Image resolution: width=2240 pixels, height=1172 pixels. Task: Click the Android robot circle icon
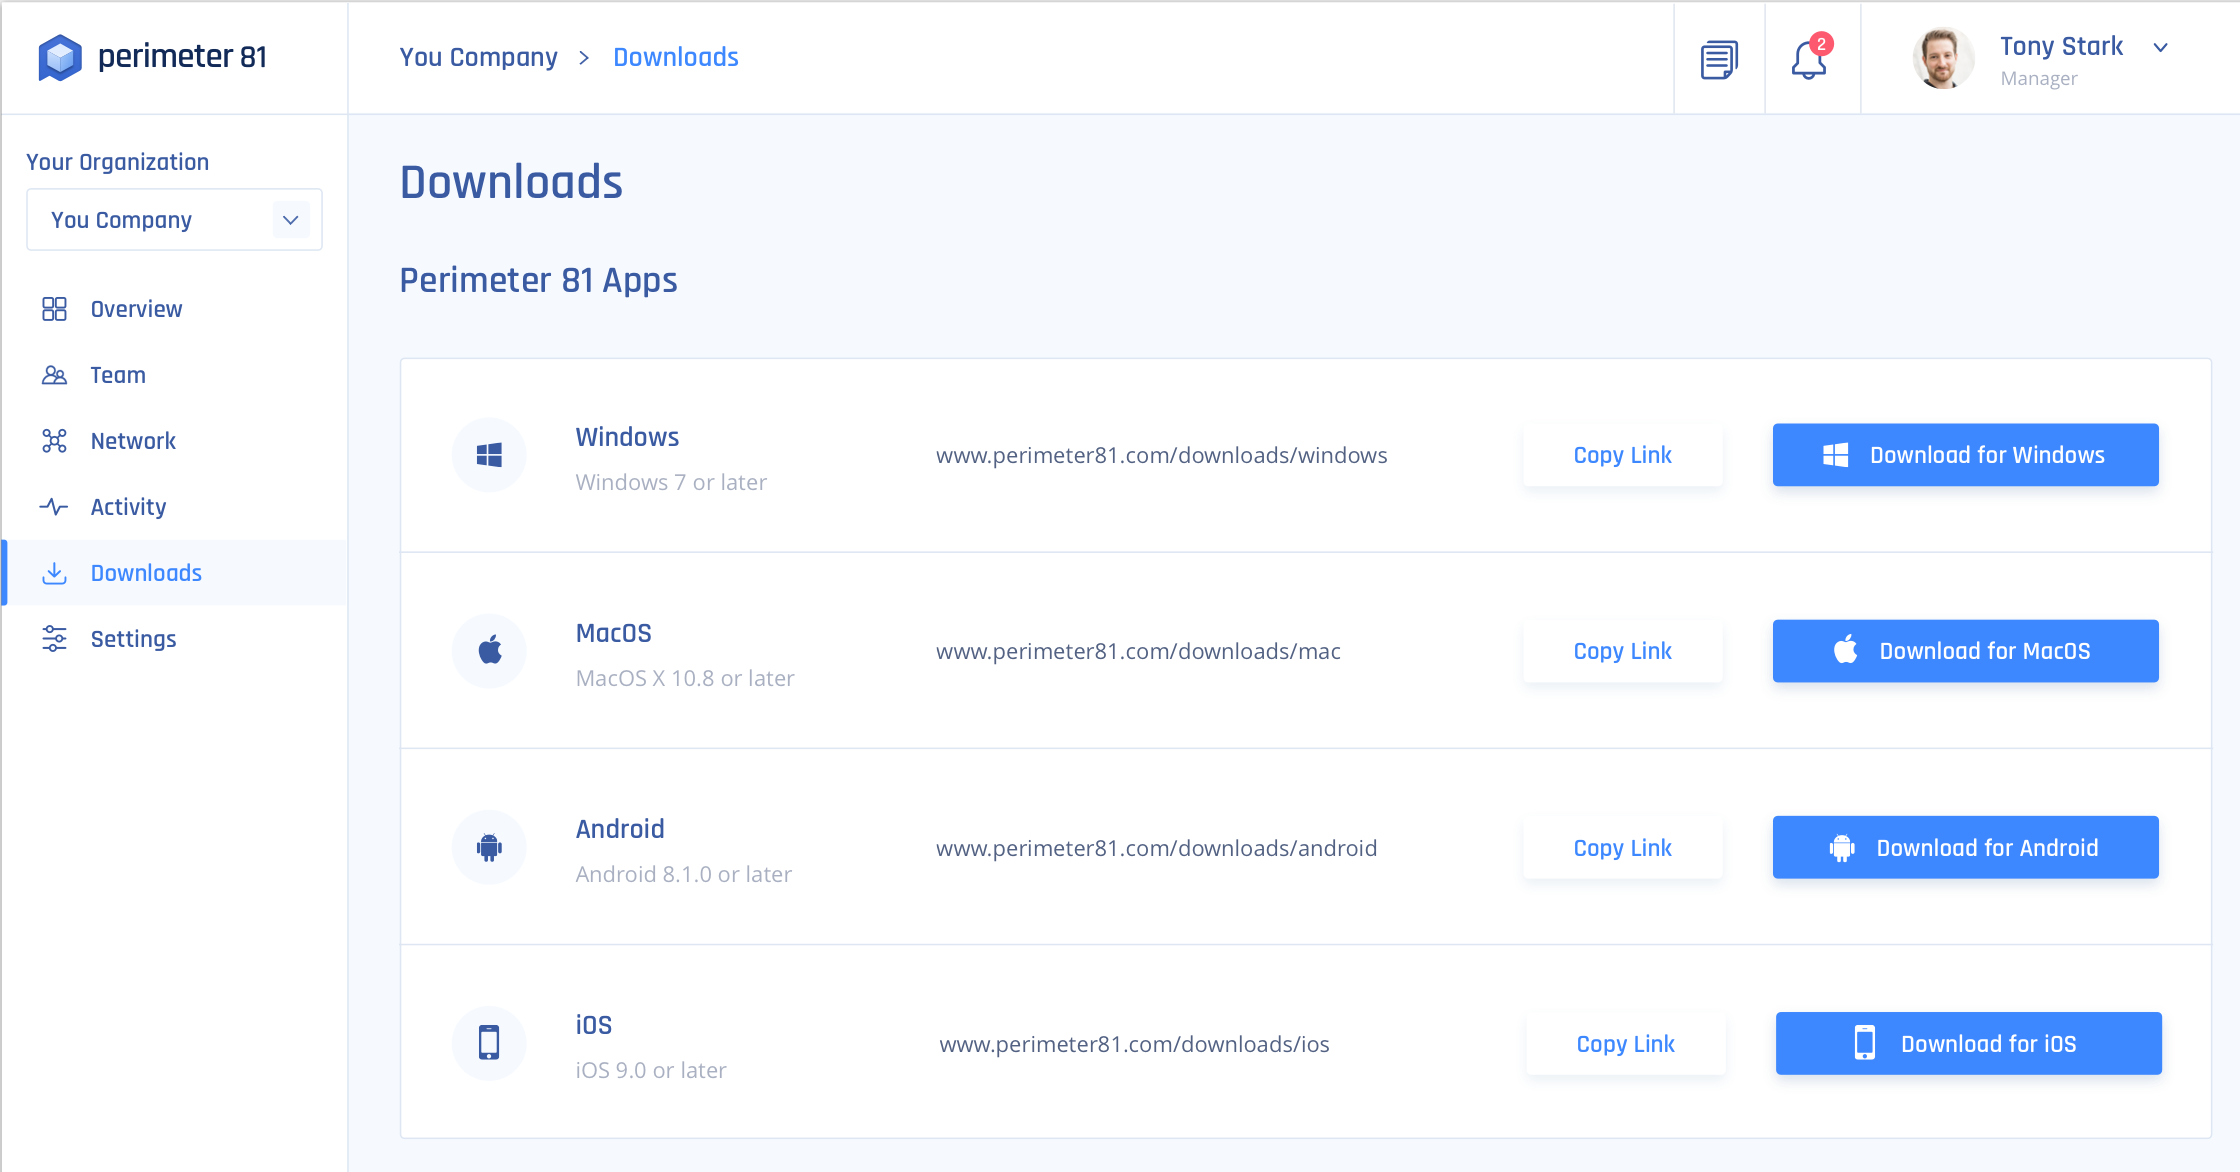[489, 847]
